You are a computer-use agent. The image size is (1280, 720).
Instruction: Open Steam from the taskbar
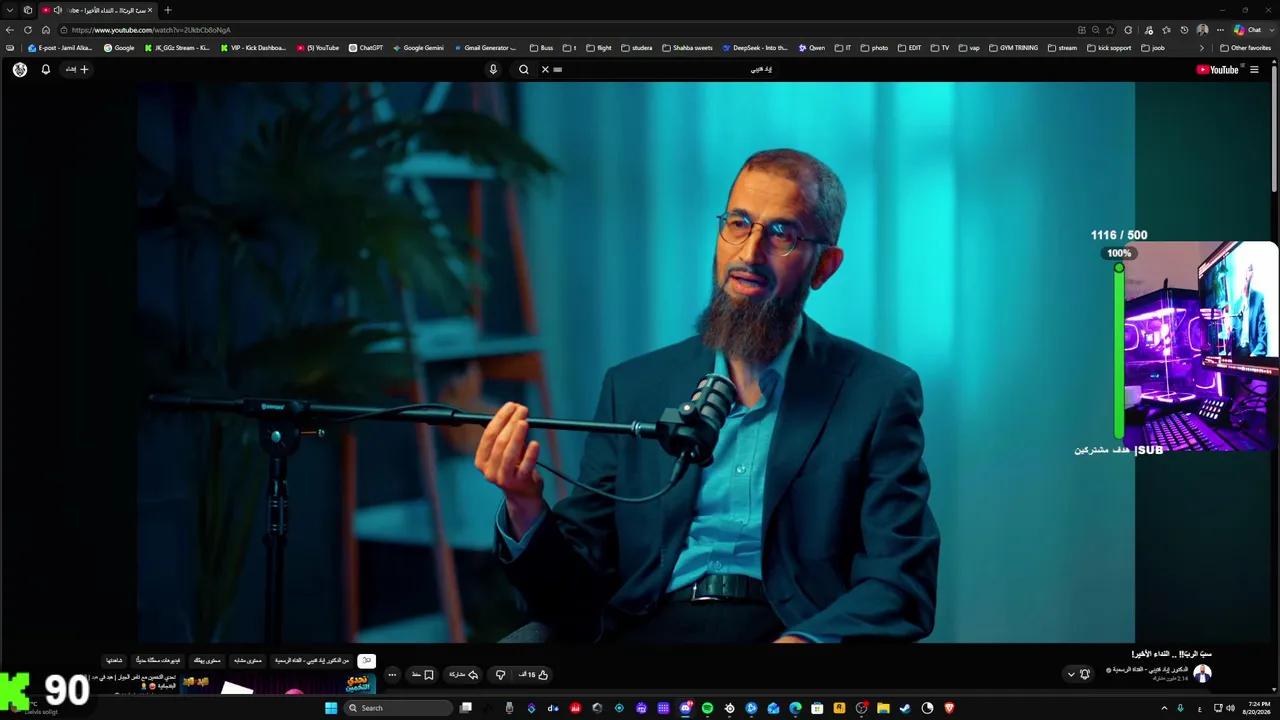point(905,708)
